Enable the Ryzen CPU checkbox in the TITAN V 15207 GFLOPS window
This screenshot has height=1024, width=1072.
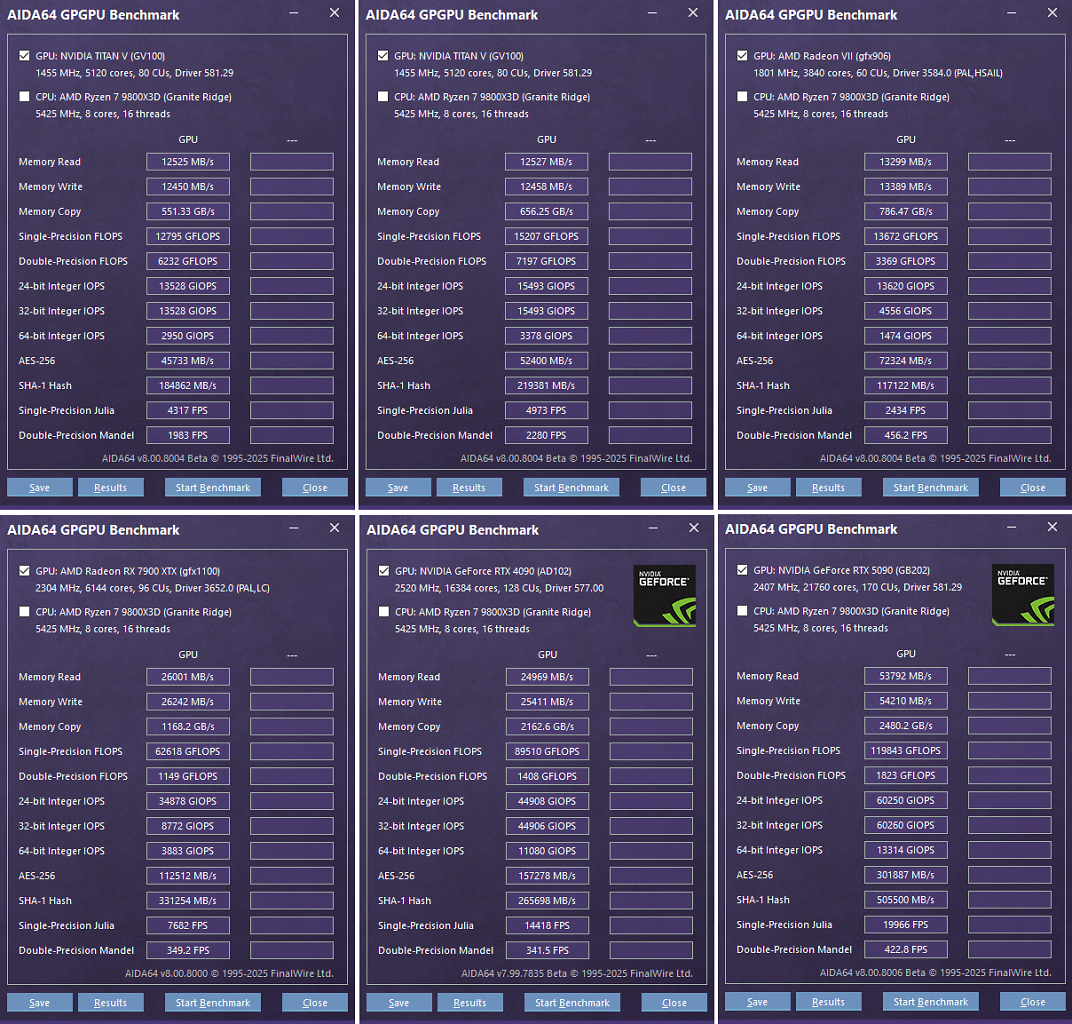click(x=383, y=97)
